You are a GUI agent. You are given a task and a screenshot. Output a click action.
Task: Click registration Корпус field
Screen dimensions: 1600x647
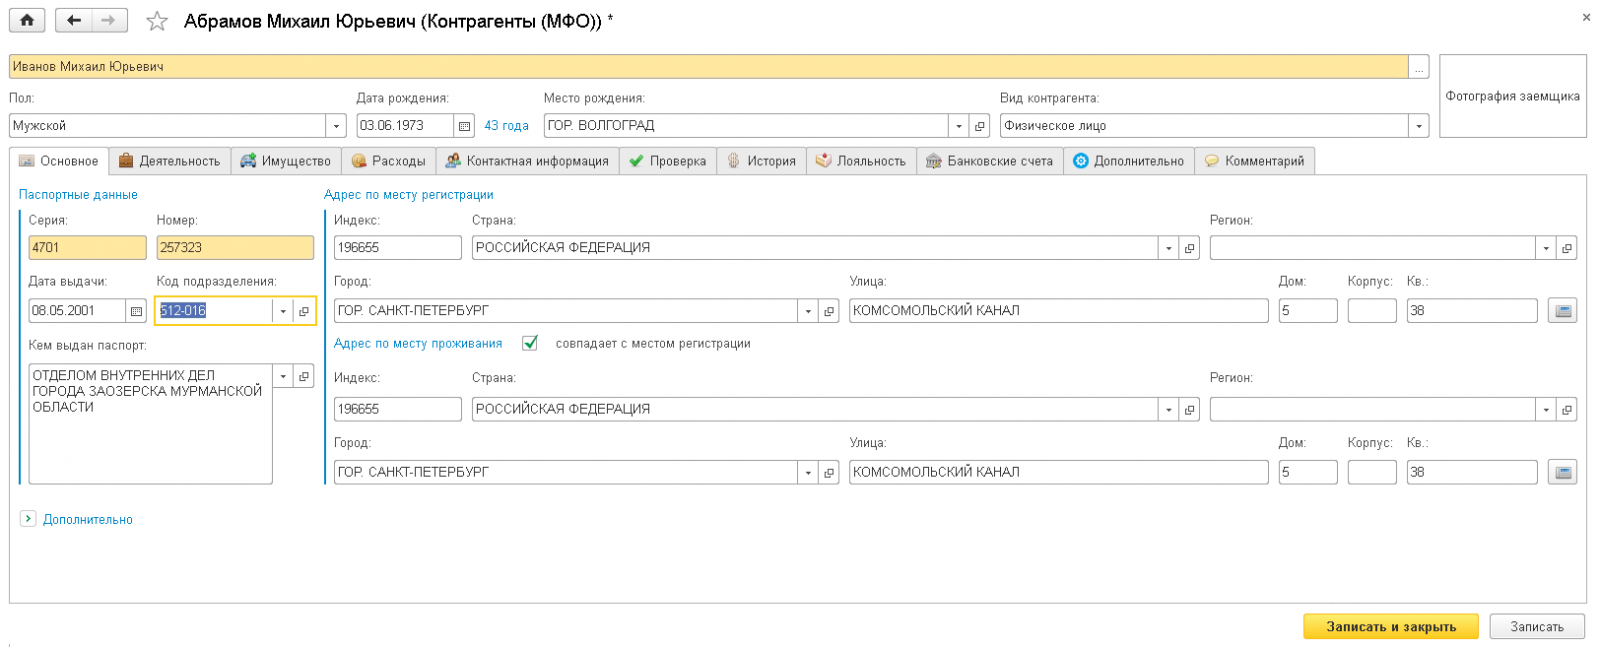[1372, 311]
